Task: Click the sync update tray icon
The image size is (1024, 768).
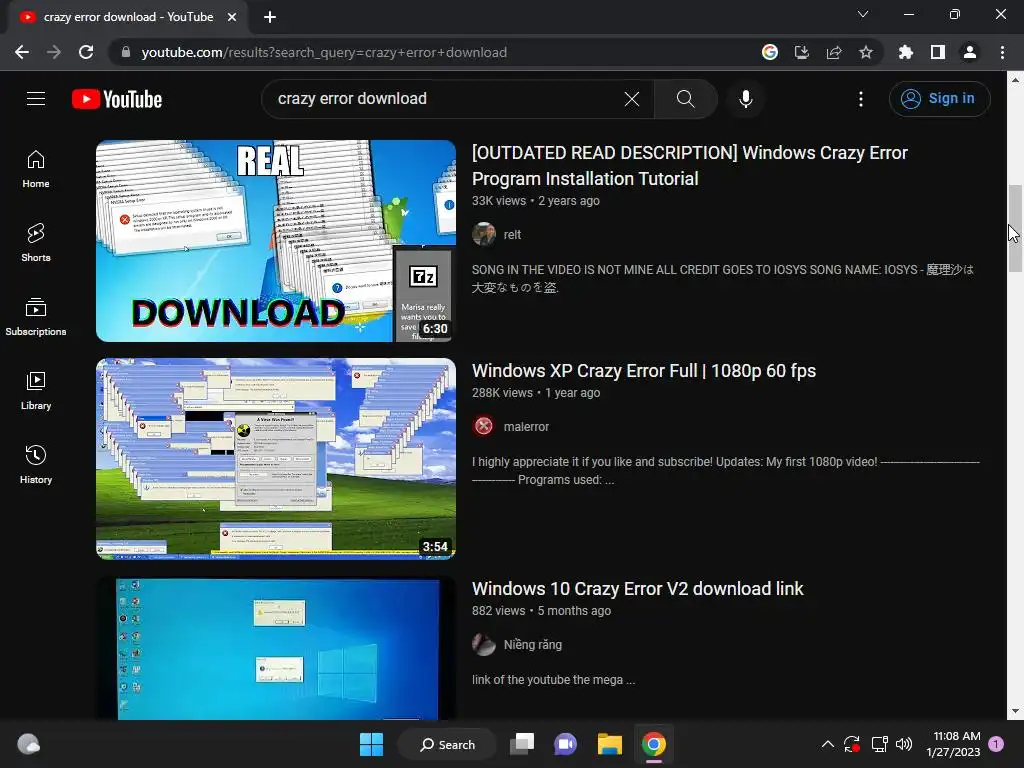Action: tap(852, 744)
